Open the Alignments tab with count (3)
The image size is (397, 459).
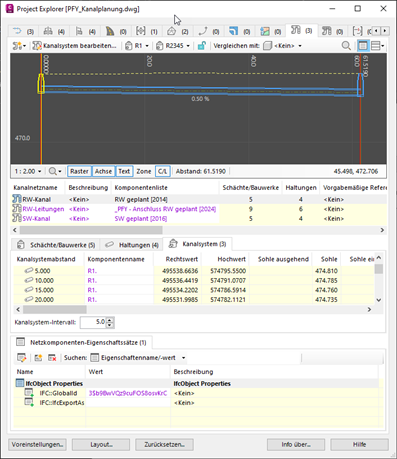pyautogui.click(x=23, y=32)
